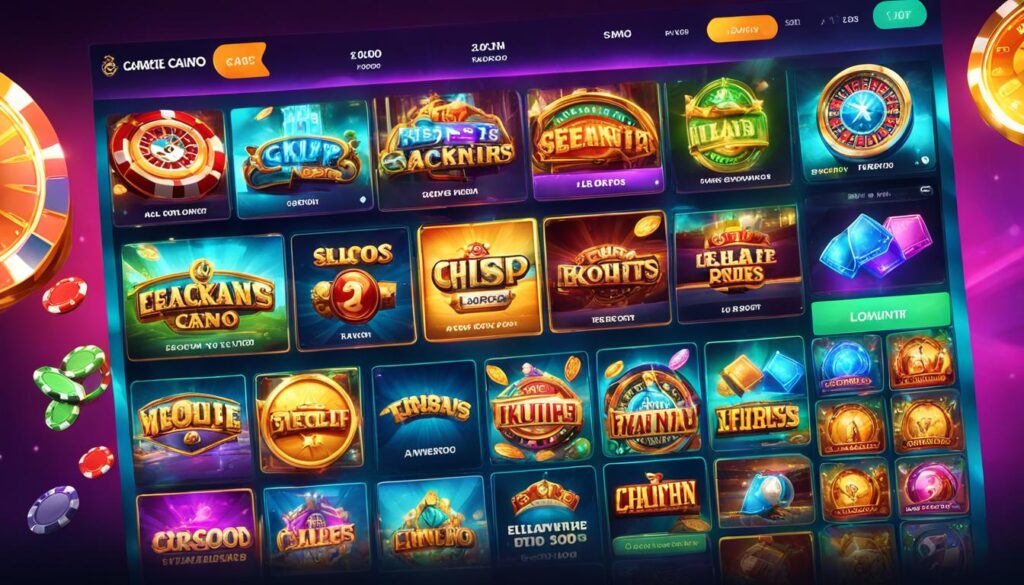Open the SMO item in top navigation
The width and height of the screenshot is (1024, 585).
point(617,34)
